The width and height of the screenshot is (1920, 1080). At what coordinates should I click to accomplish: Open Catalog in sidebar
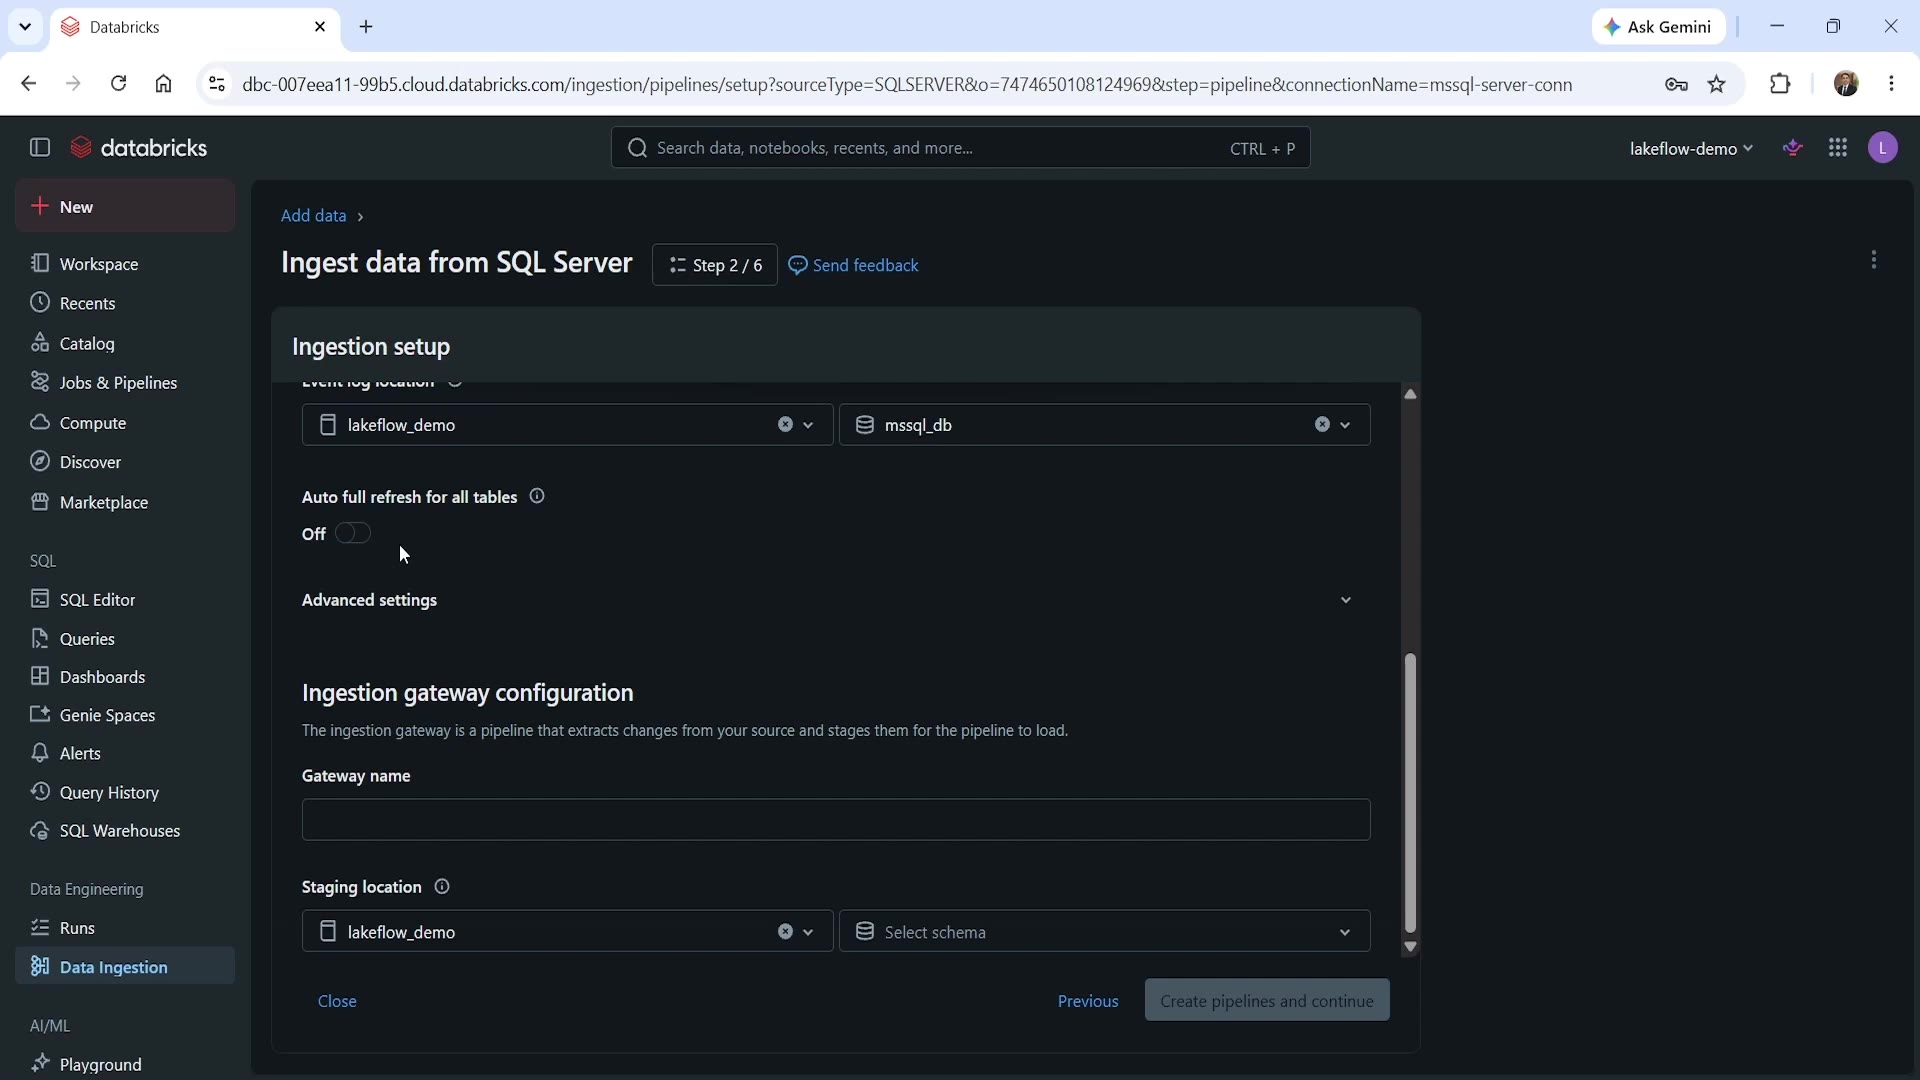[125, 343]
